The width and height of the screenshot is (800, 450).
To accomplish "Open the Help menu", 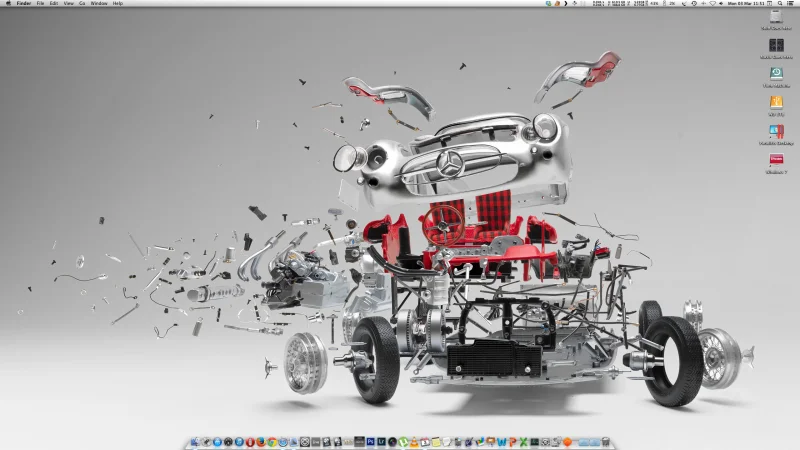I will (118, 3).
